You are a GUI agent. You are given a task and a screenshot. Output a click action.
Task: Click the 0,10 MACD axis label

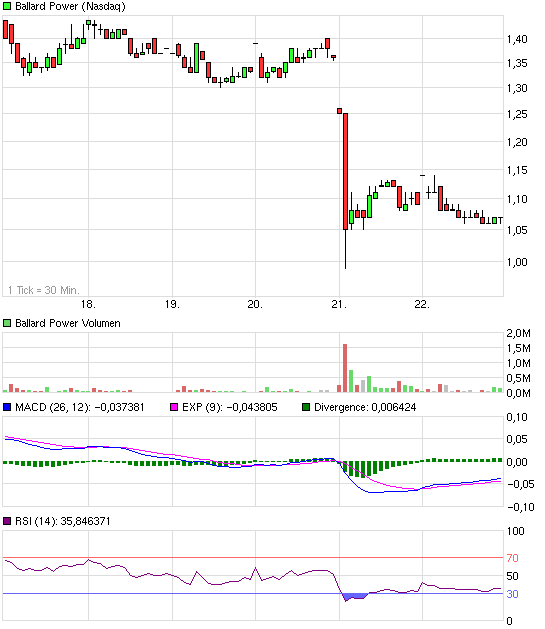pyautogui.click(x=517, y=417)
